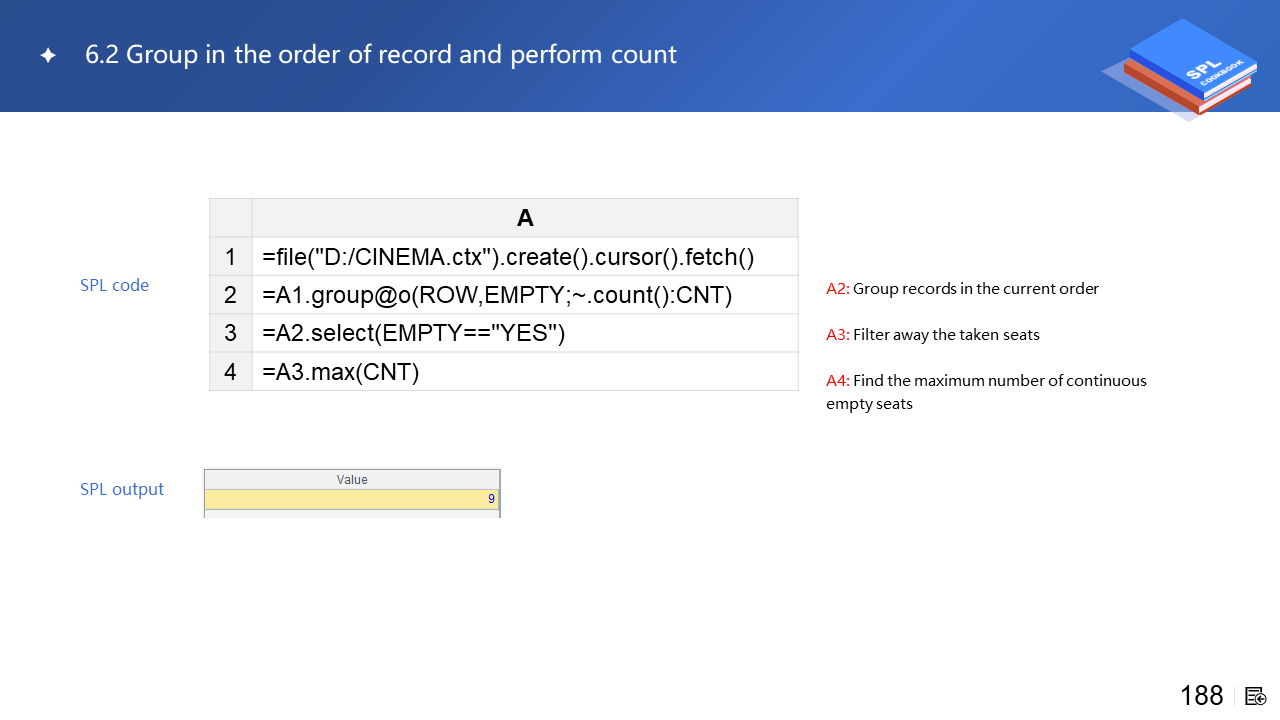Screen dimensions: 1280x720
Task: Click the star bullet before slide title
Action: coord(48,56)
